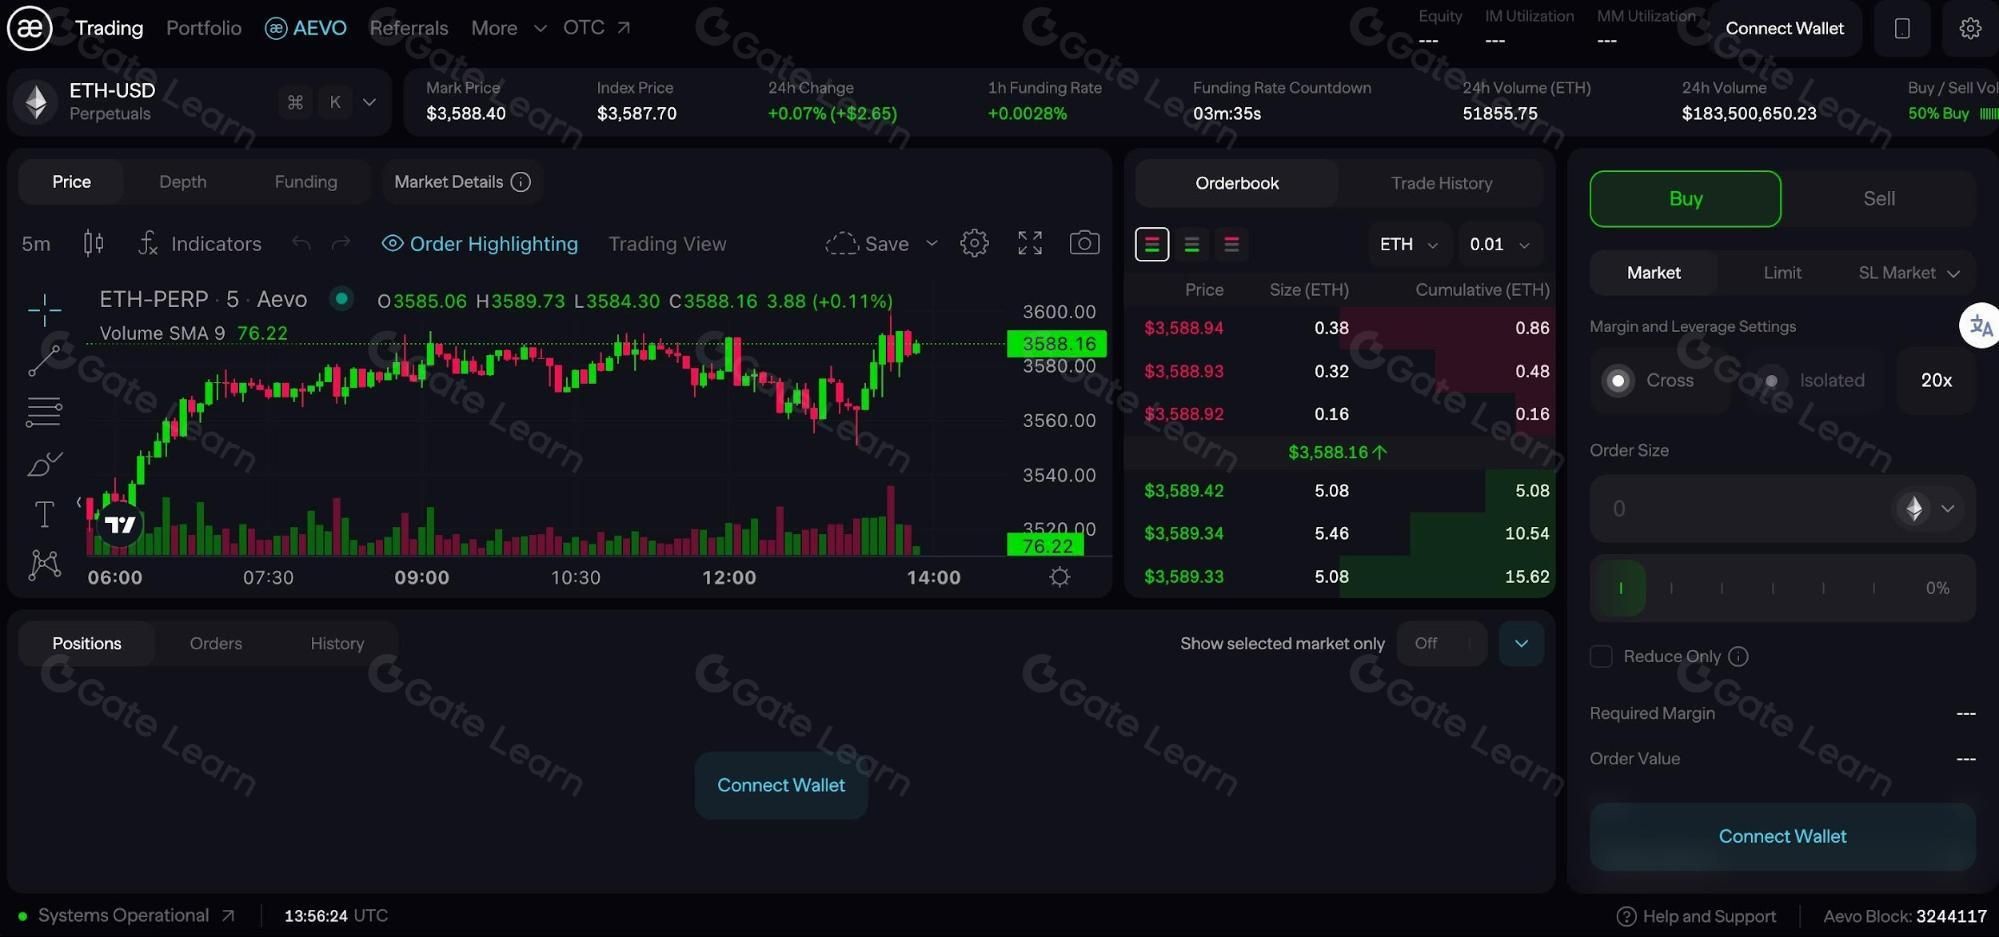Click order size percentage slider handle

pyautogui.click(x=1620, y=588)
